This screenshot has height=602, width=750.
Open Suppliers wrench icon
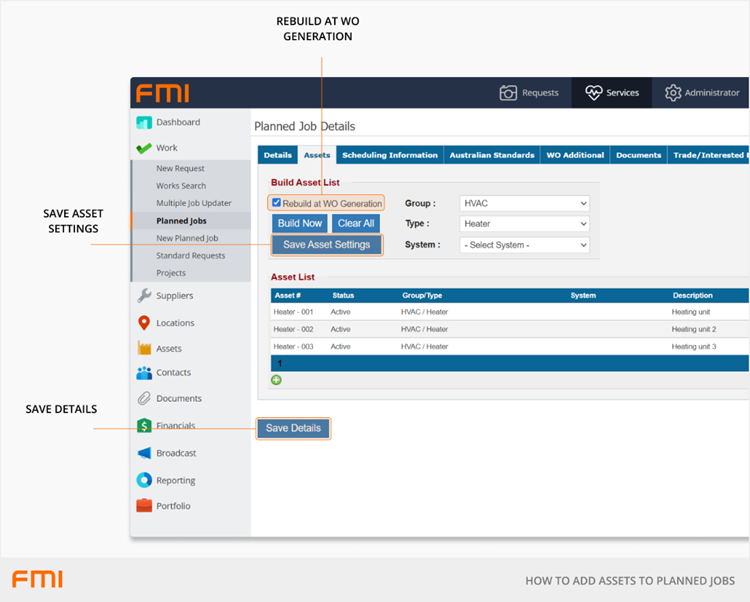pyautogui.click(x=144, y=296)
